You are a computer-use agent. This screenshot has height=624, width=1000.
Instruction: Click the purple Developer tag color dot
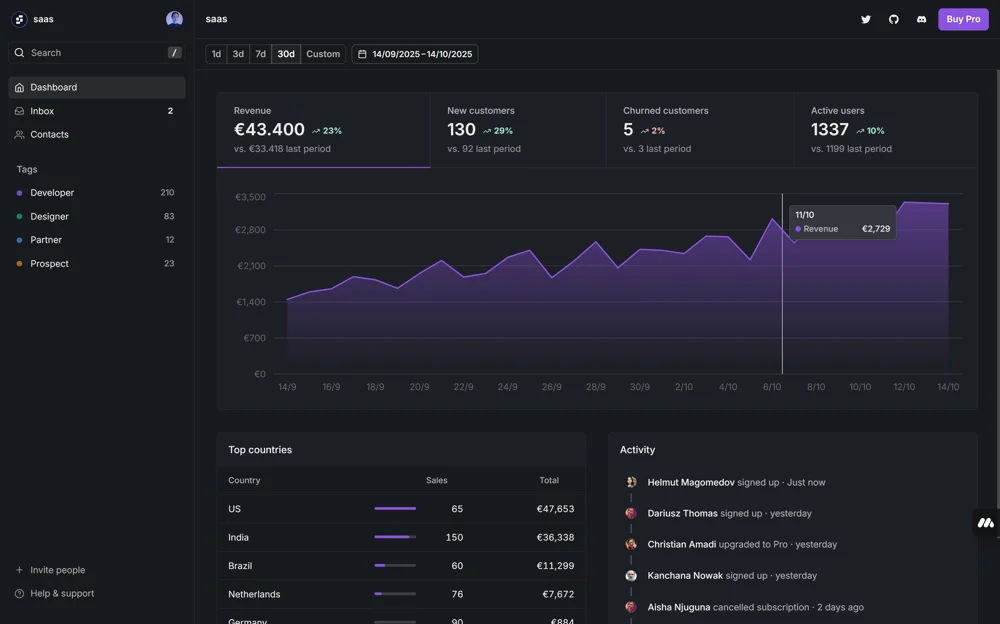point(19,193)
